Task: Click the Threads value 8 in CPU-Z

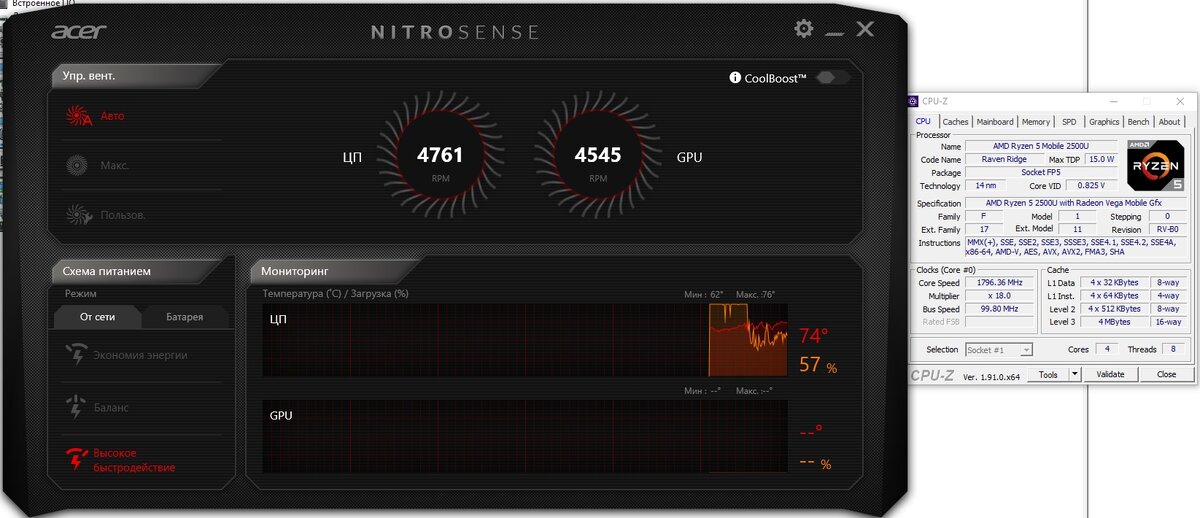Action: click(x=1172, y=350)
